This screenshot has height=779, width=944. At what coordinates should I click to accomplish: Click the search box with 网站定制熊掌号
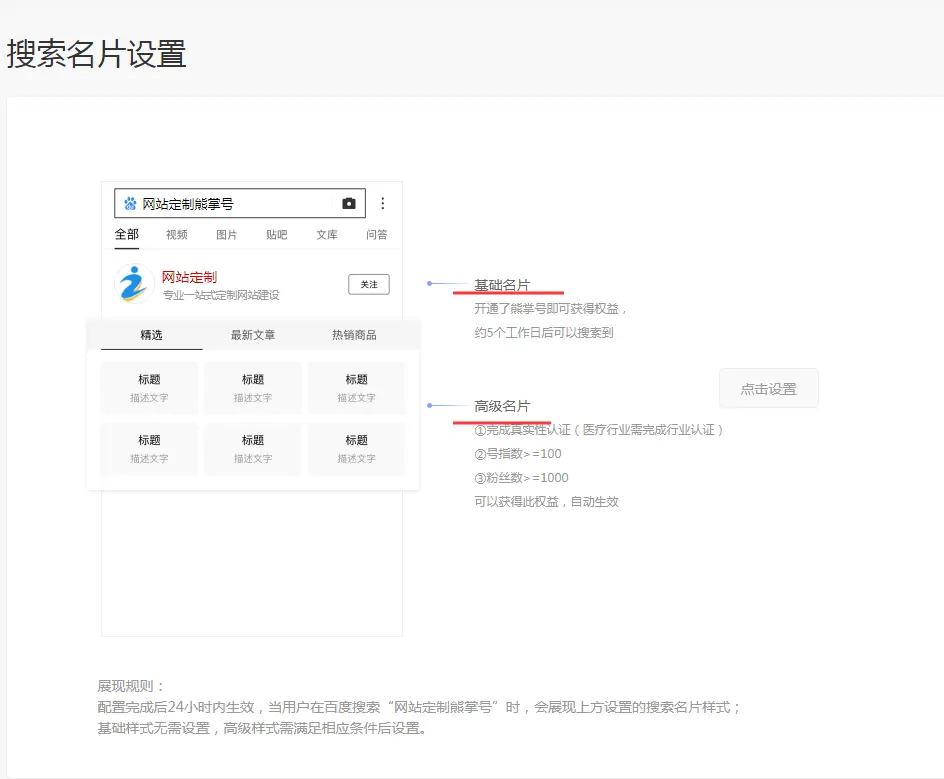pos(230,204)
